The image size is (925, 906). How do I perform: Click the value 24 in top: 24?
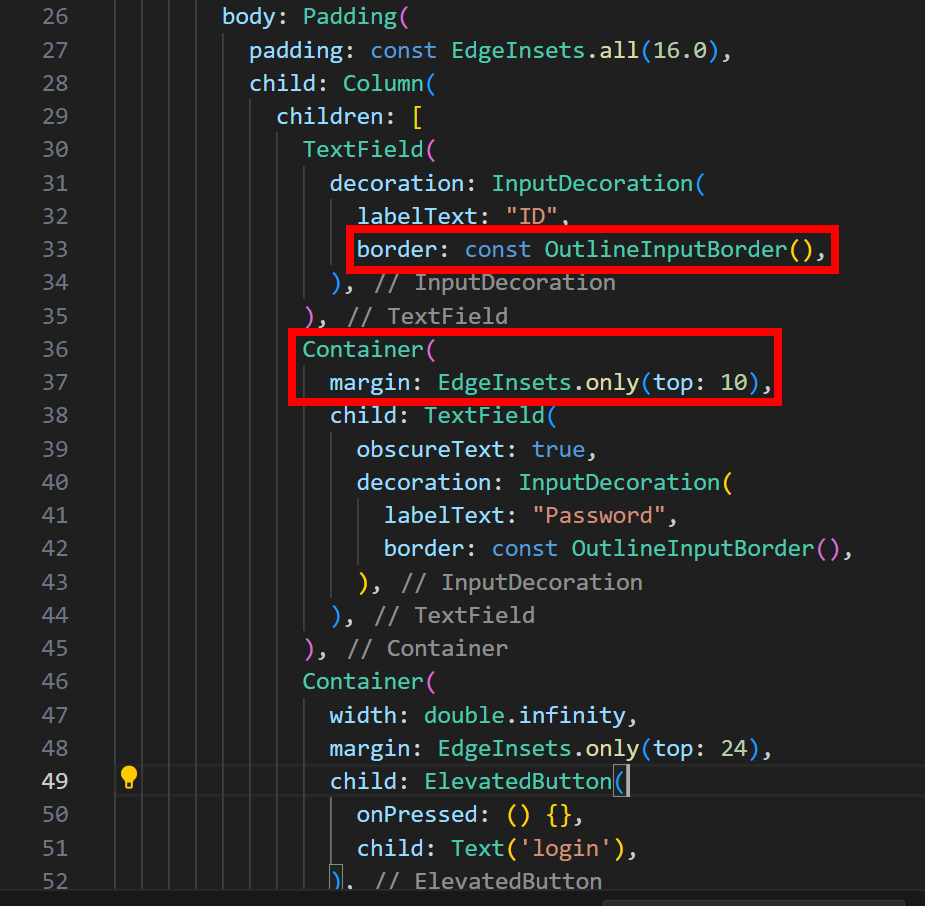point(734,748)
